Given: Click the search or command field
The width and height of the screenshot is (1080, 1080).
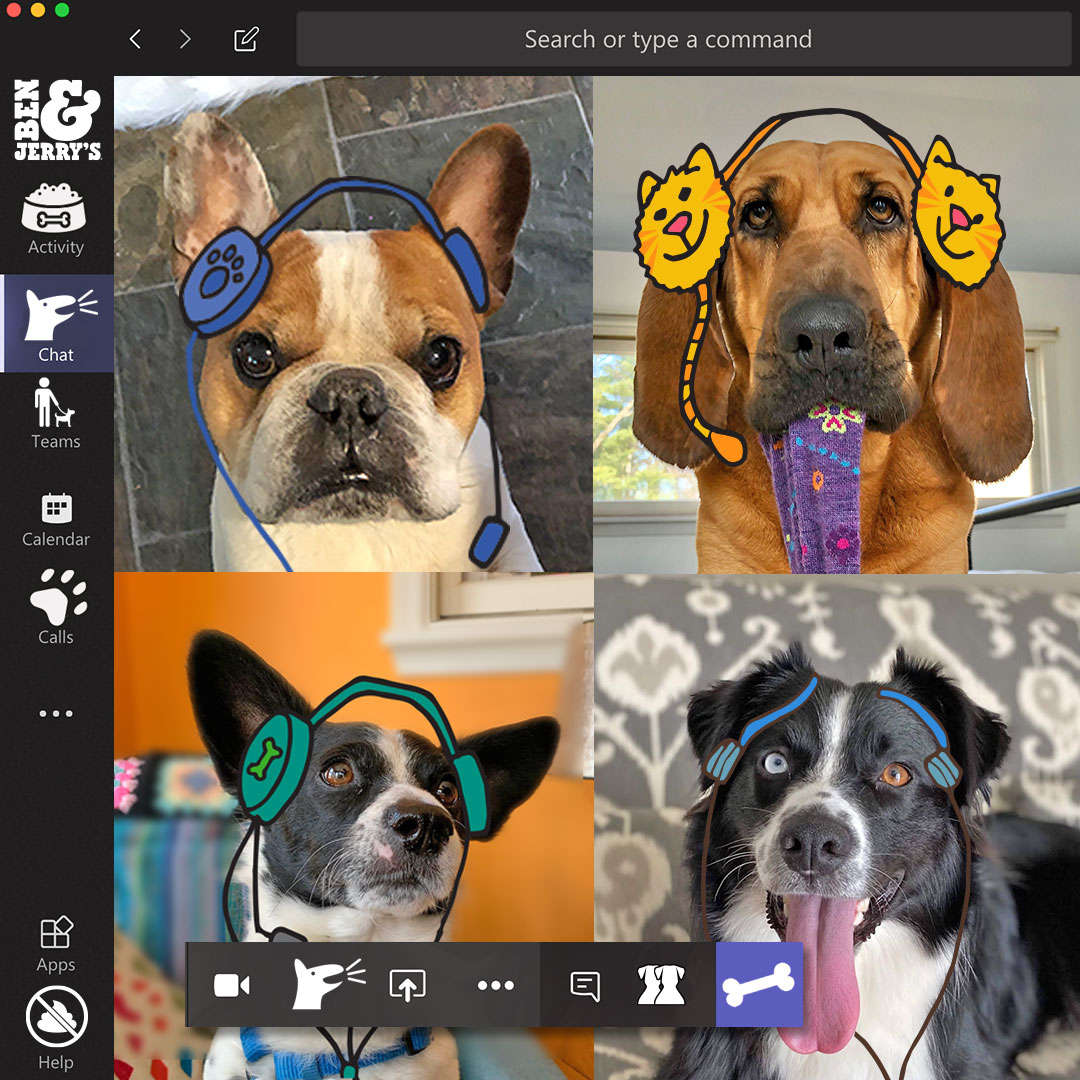Looking at the screenshot, I should pyautogui.click(x=667, y=39).
